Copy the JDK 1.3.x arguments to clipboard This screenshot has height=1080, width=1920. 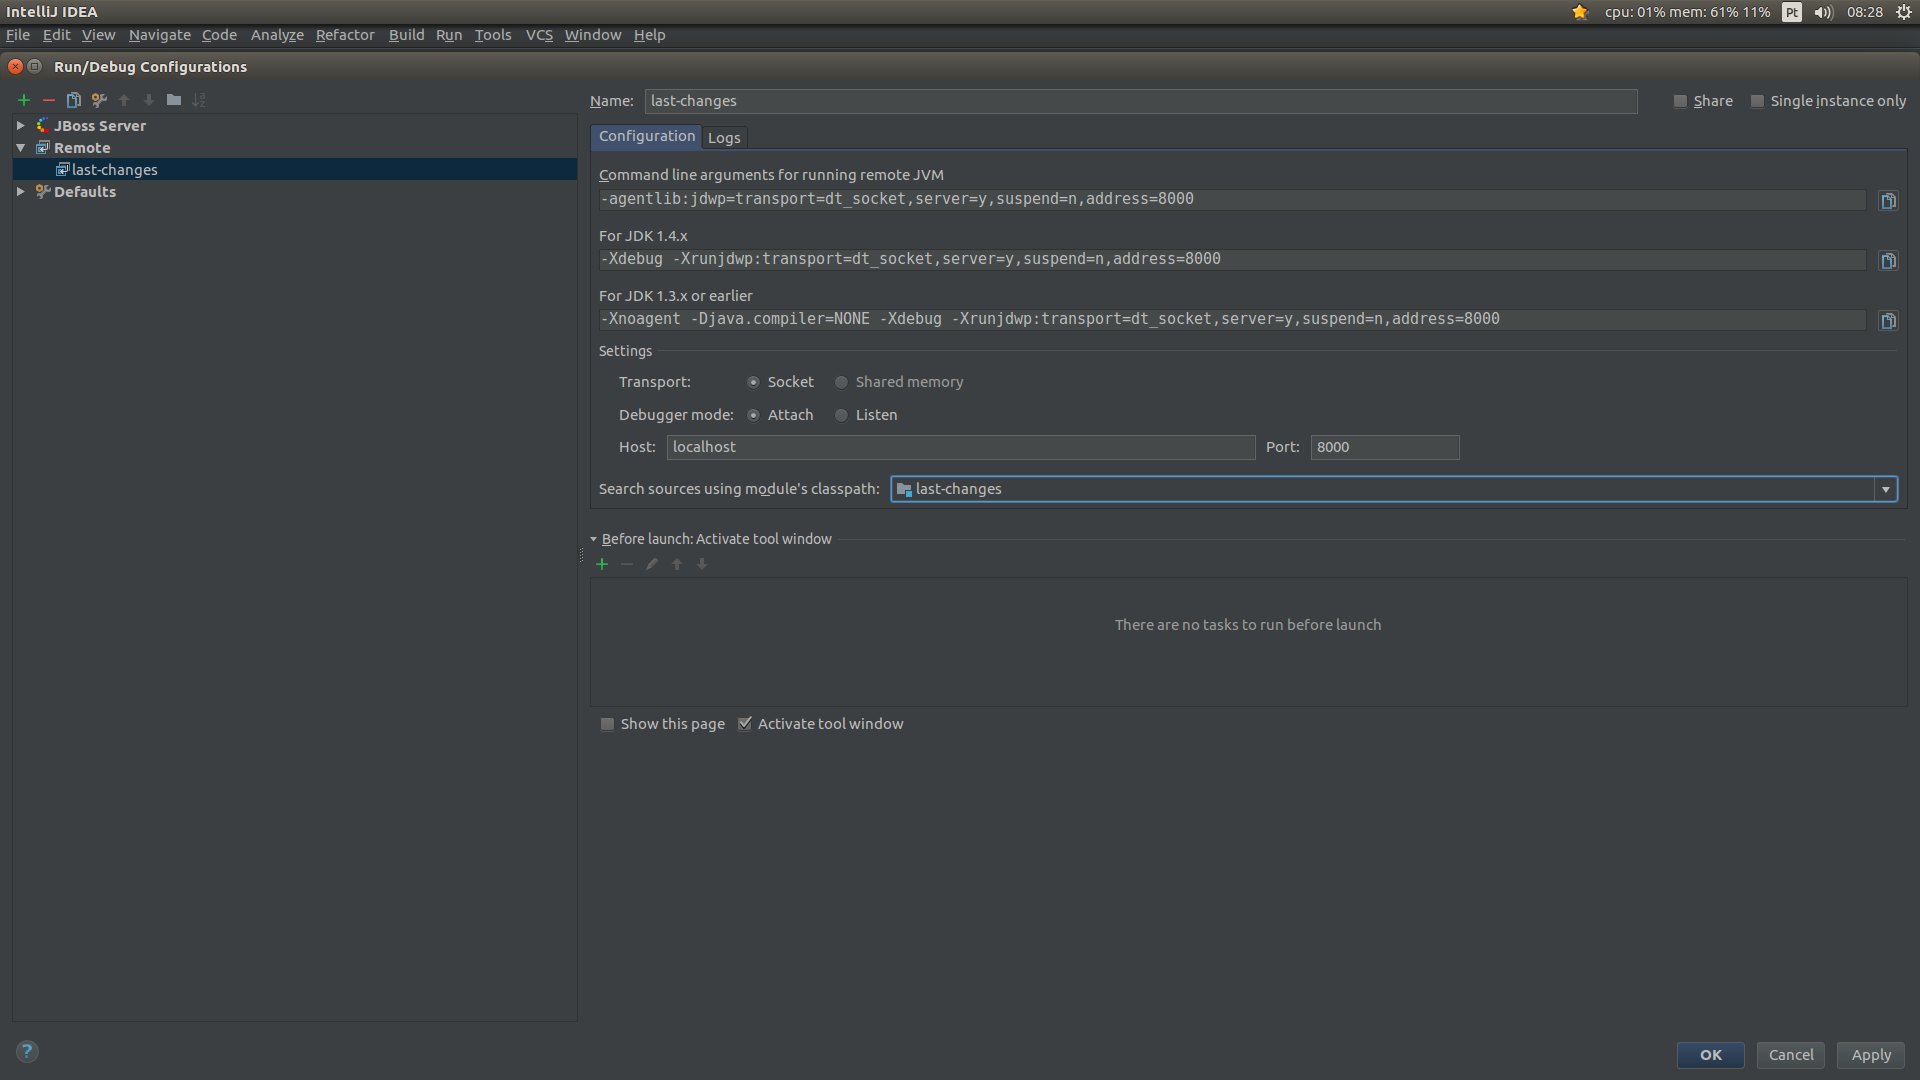coord(1888,321)
